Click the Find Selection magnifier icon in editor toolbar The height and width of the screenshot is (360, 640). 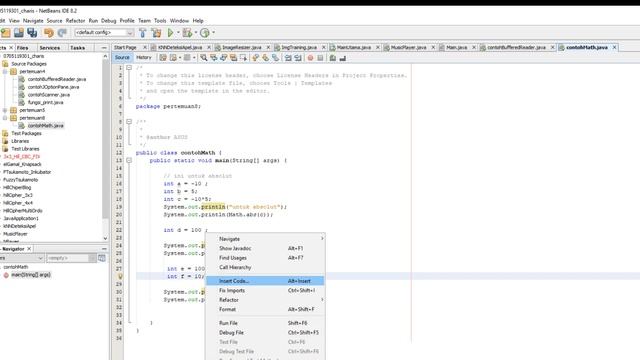click(204, 58)
